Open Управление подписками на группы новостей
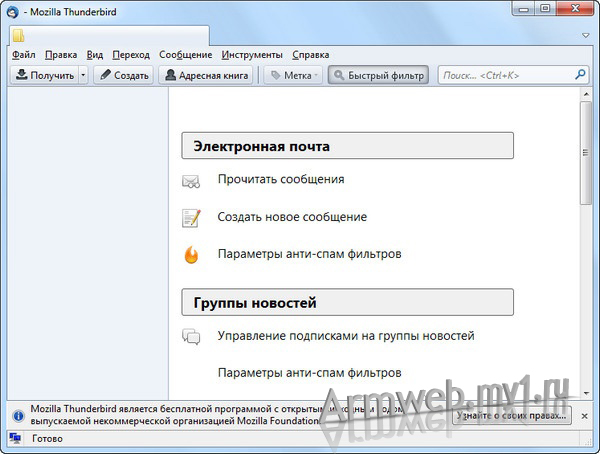The image size is (600, 454). 346,336
